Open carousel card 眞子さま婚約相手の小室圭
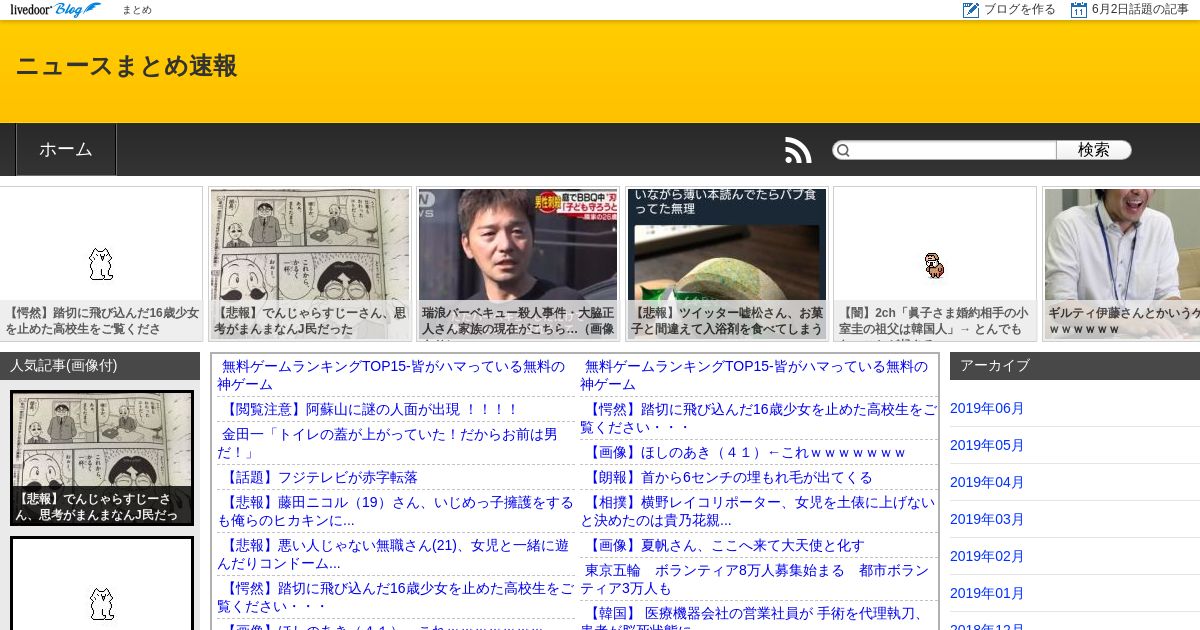The width and height of the screenshot is (1200, 630). click(935, 264)
